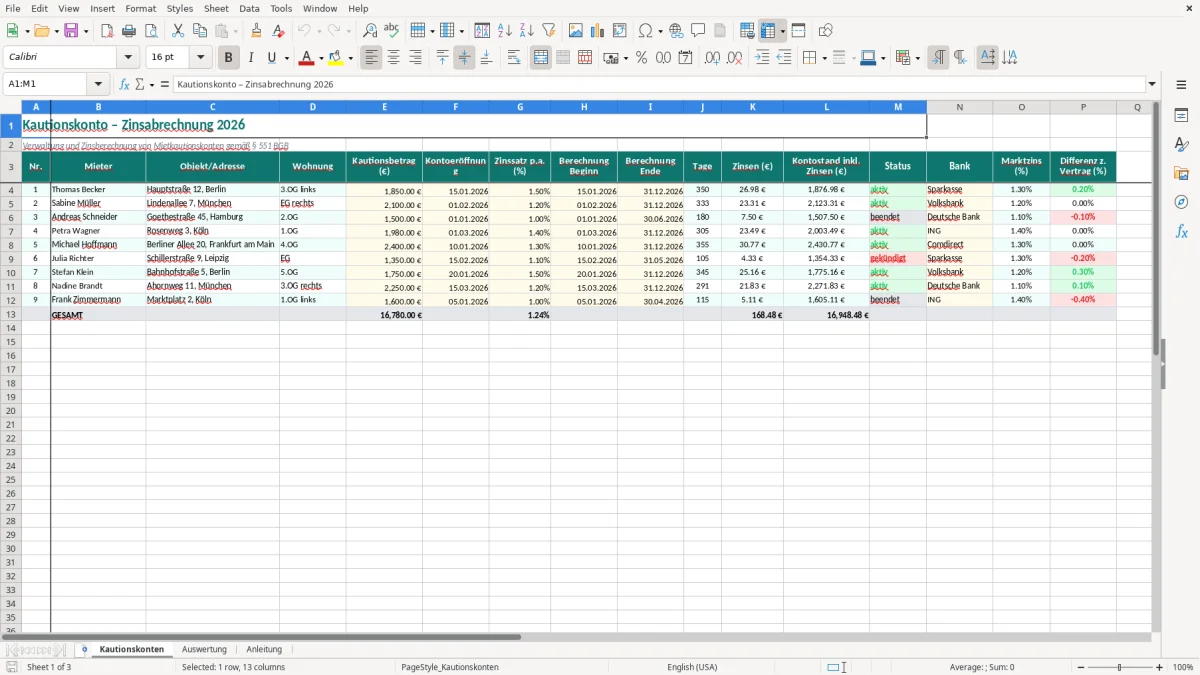Open Find & Replace tool
Viewport: 1200px width, 675px height.
(x=370, y=31)
